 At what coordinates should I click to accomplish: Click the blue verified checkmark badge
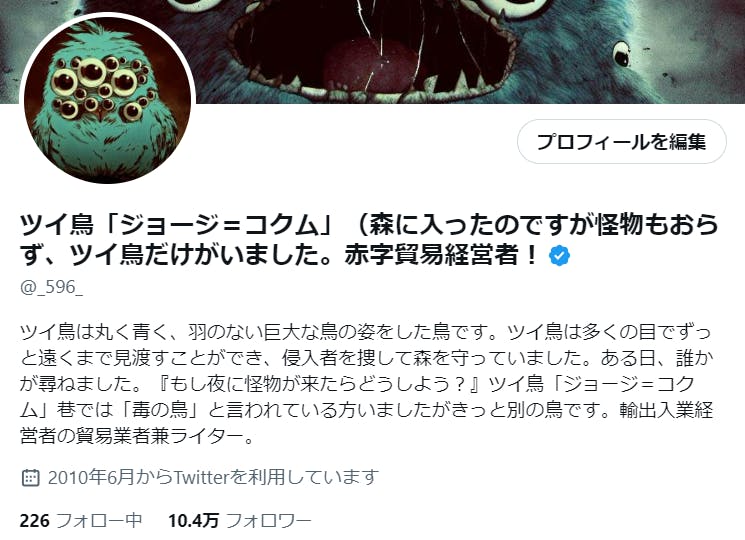(x=559, y=256)
